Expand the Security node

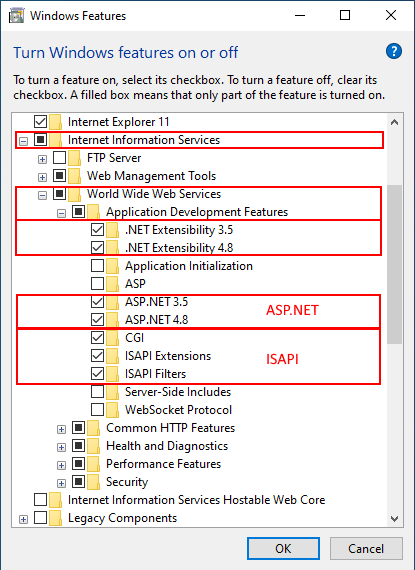pos(61,483)
